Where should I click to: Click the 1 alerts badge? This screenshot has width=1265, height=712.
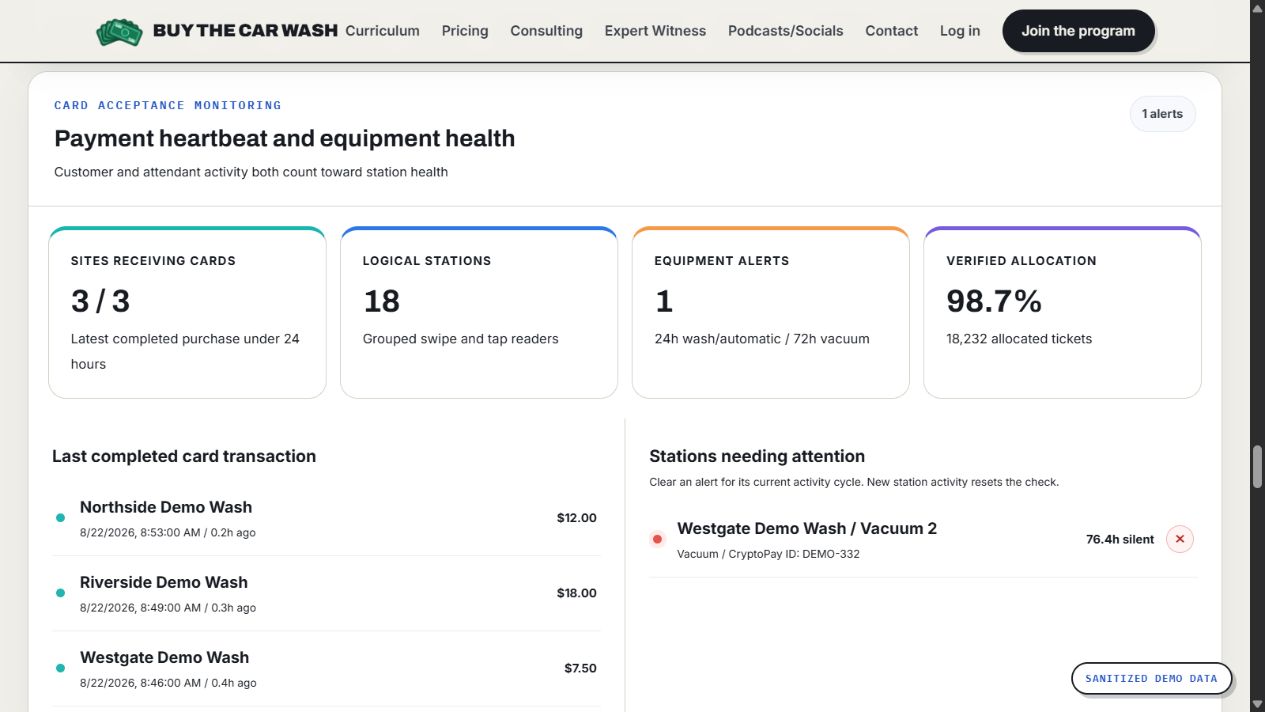(1163, 114)
